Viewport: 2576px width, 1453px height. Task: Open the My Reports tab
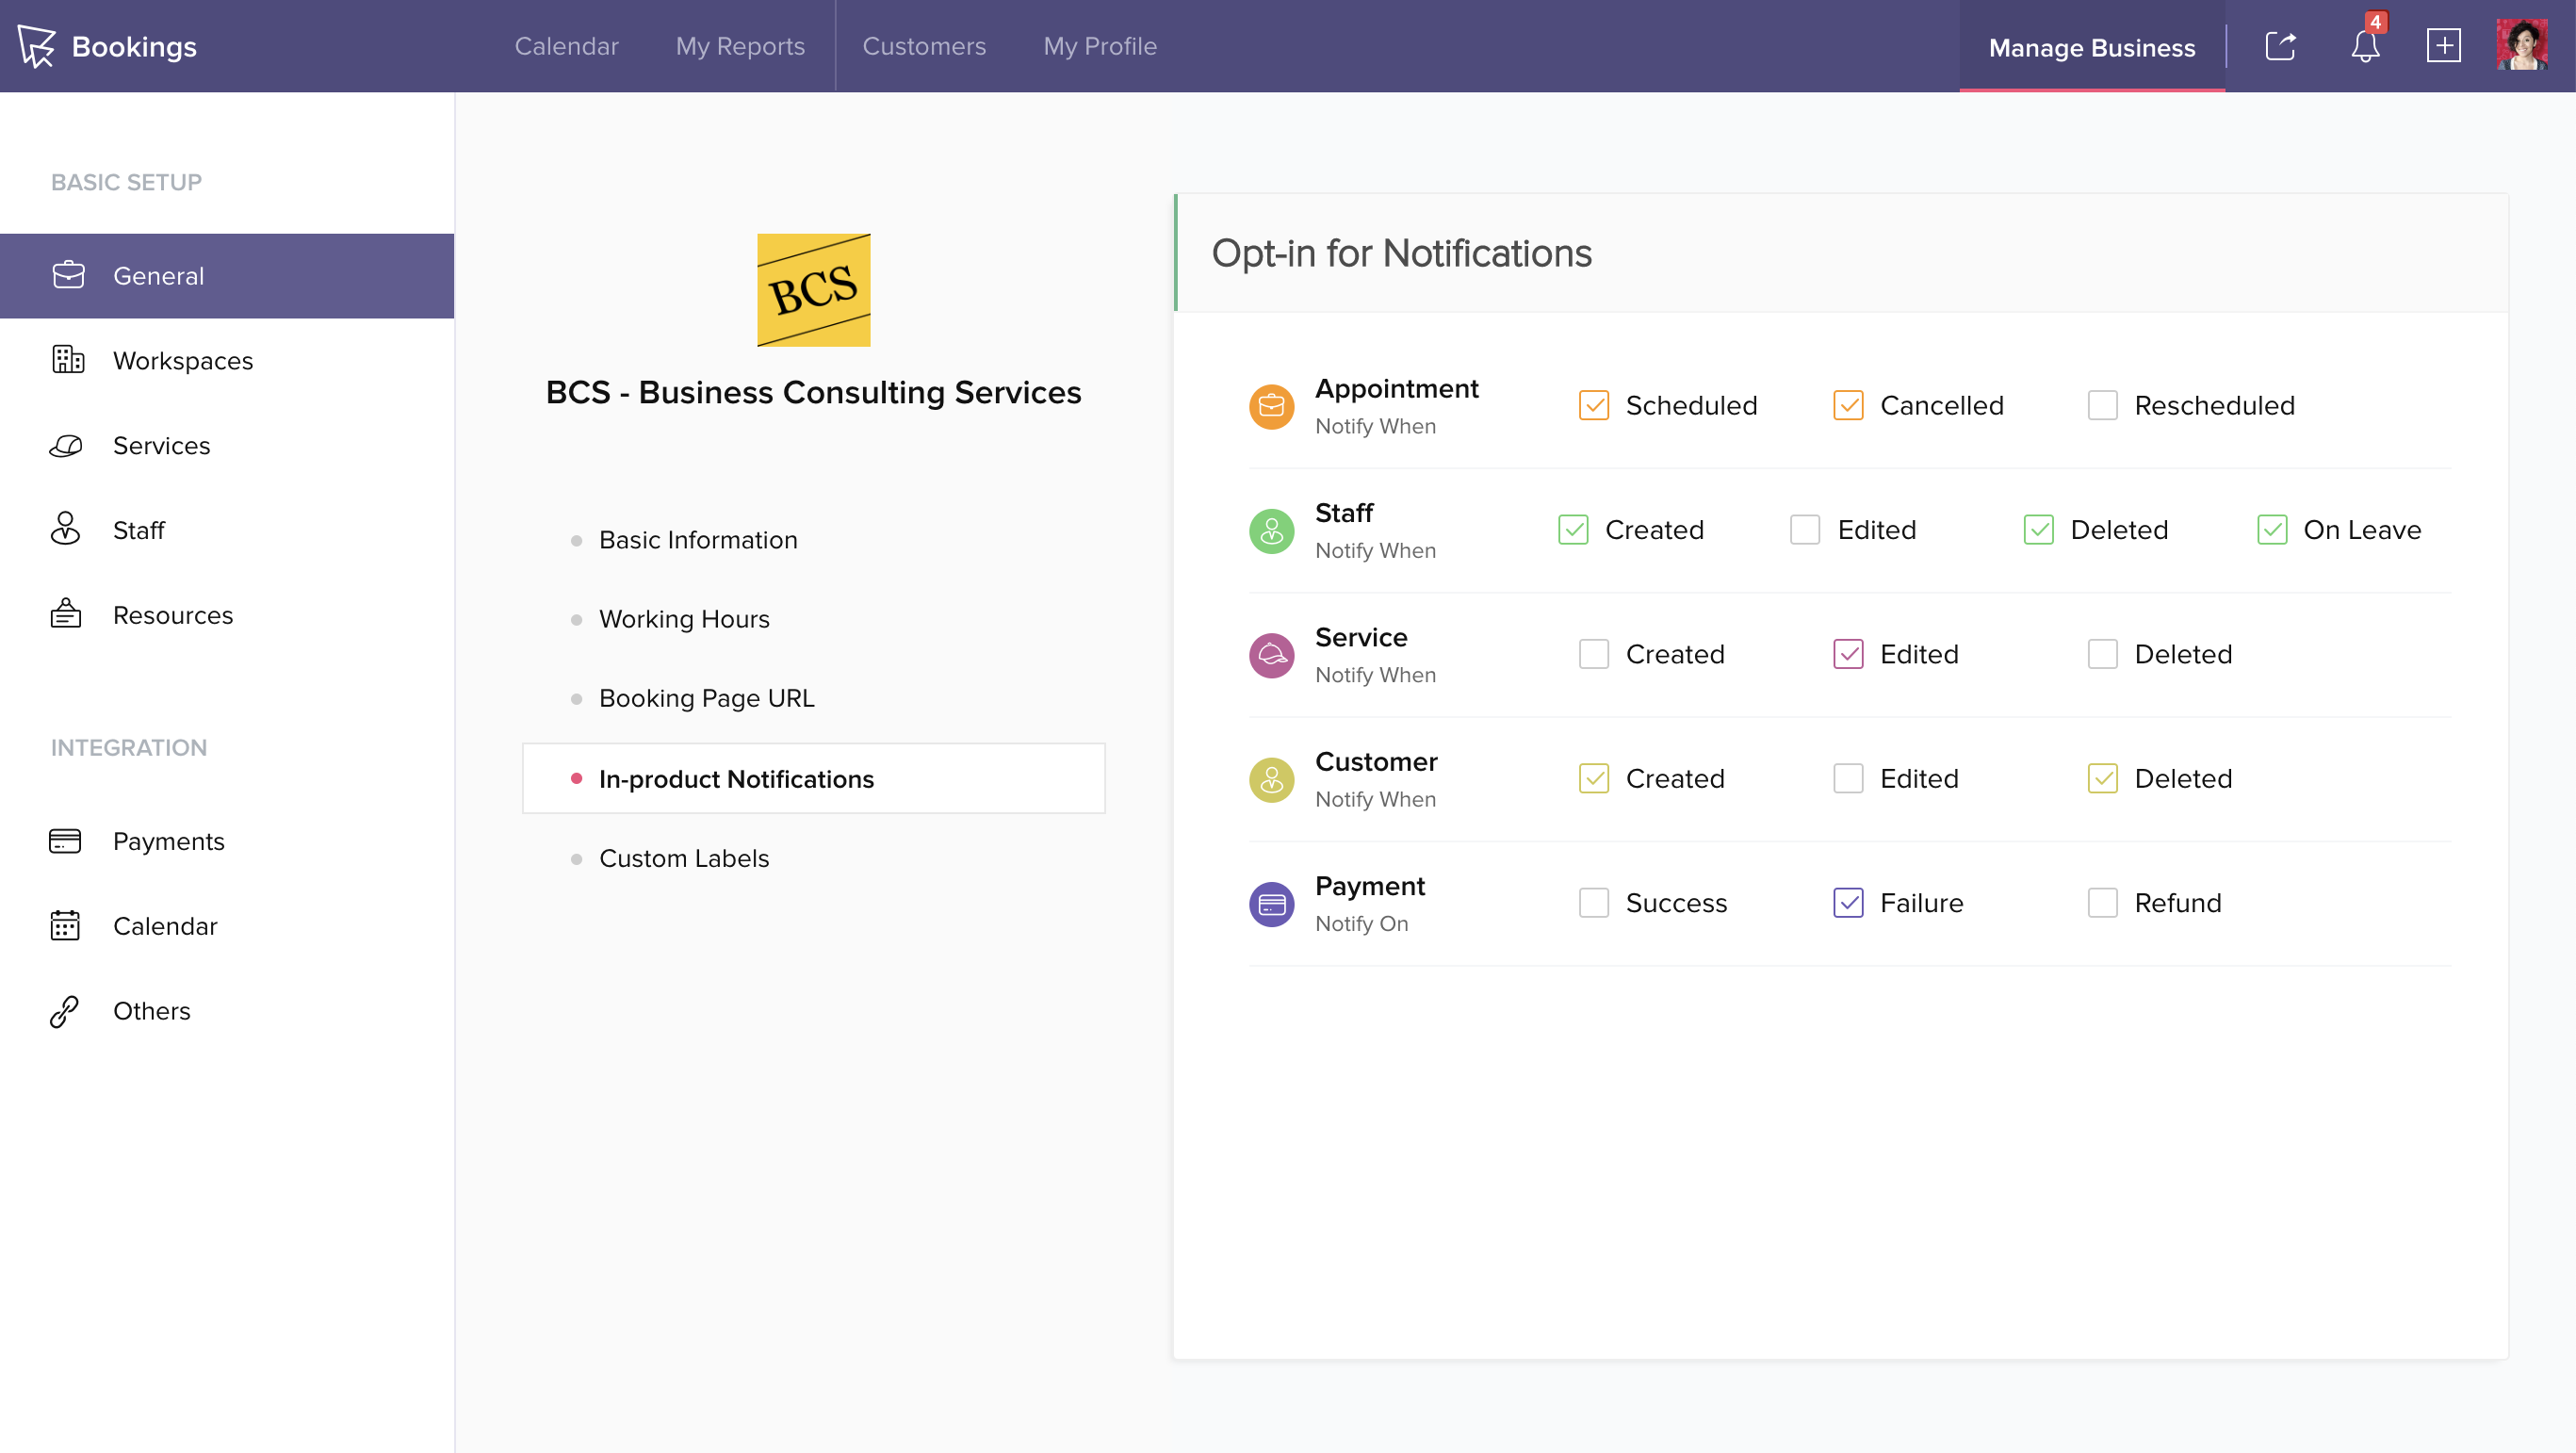(739, 46)
